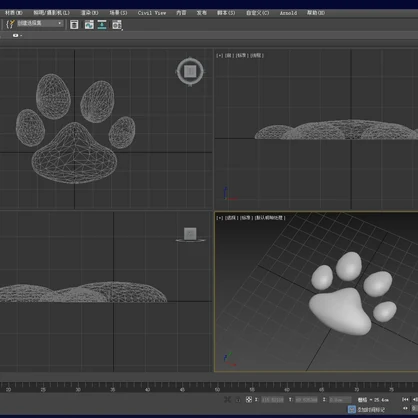This screenshot has width=418, height=418.
Task: Open the 场景(S) menu
Action: tap(118, 13)
